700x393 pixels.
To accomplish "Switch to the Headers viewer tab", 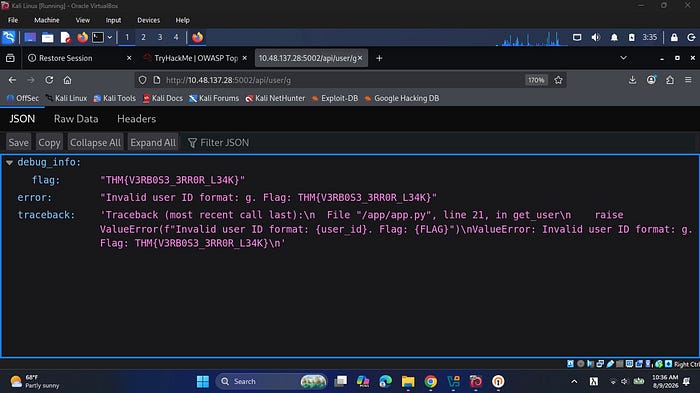I will tap(137, 119).
